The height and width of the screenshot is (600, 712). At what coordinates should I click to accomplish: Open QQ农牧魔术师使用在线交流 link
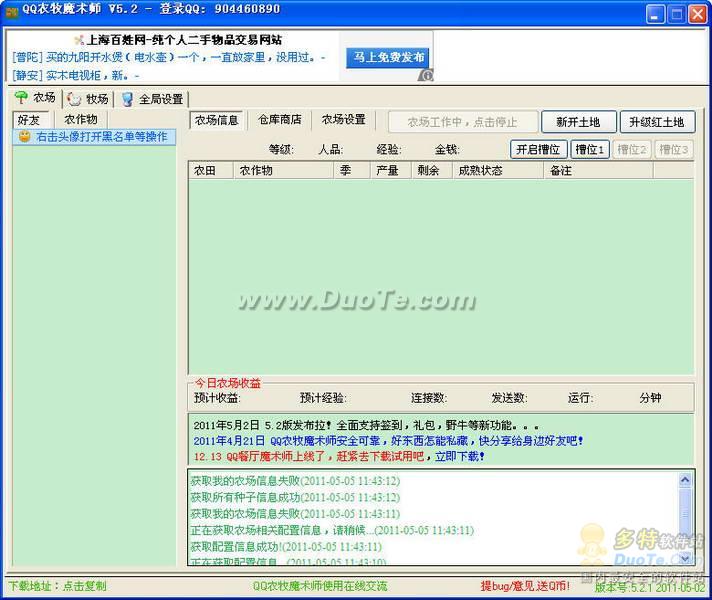pos(320,586)
